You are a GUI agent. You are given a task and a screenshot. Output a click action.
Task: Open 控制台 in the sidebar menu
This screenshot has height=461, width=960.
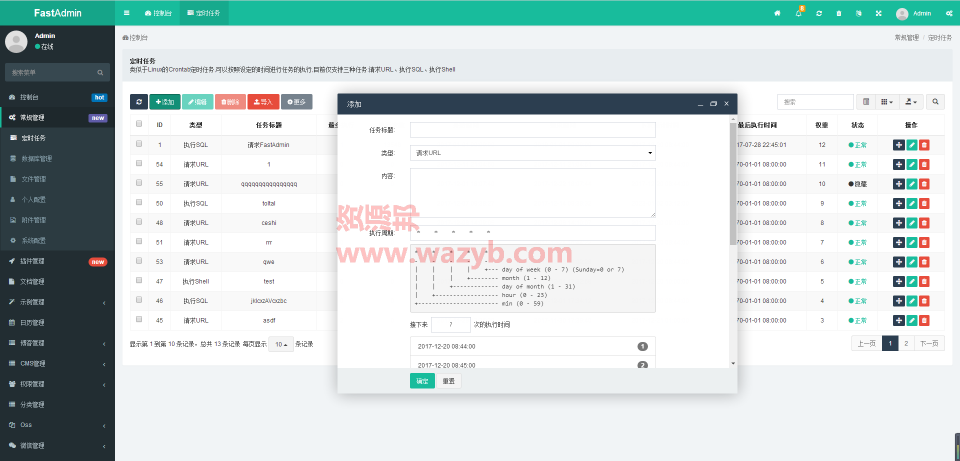point(57,97)
